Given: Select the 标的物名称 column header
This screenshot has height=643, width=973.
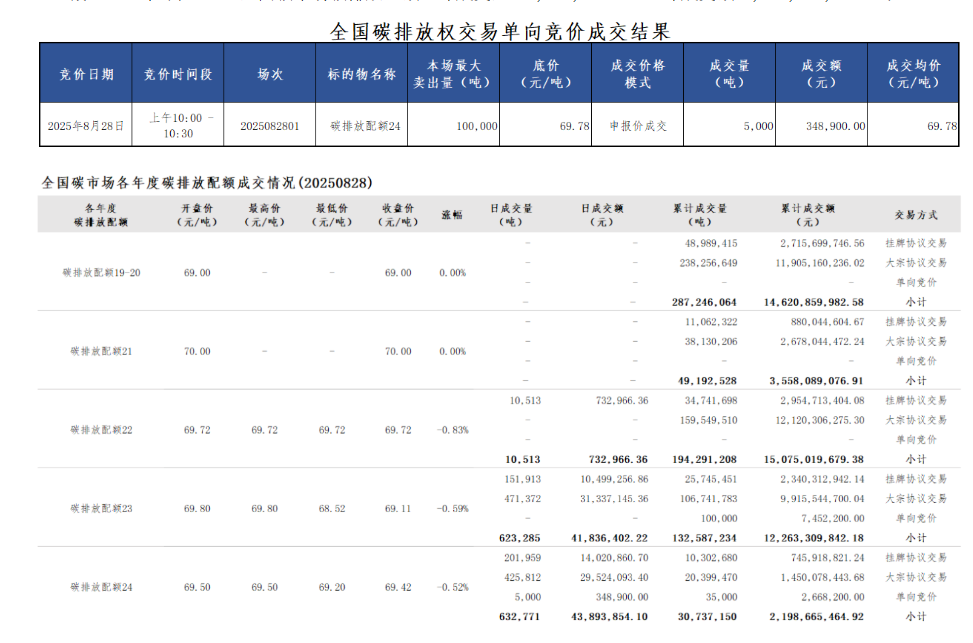Looking at the screenshot, I should coord(361,74).
